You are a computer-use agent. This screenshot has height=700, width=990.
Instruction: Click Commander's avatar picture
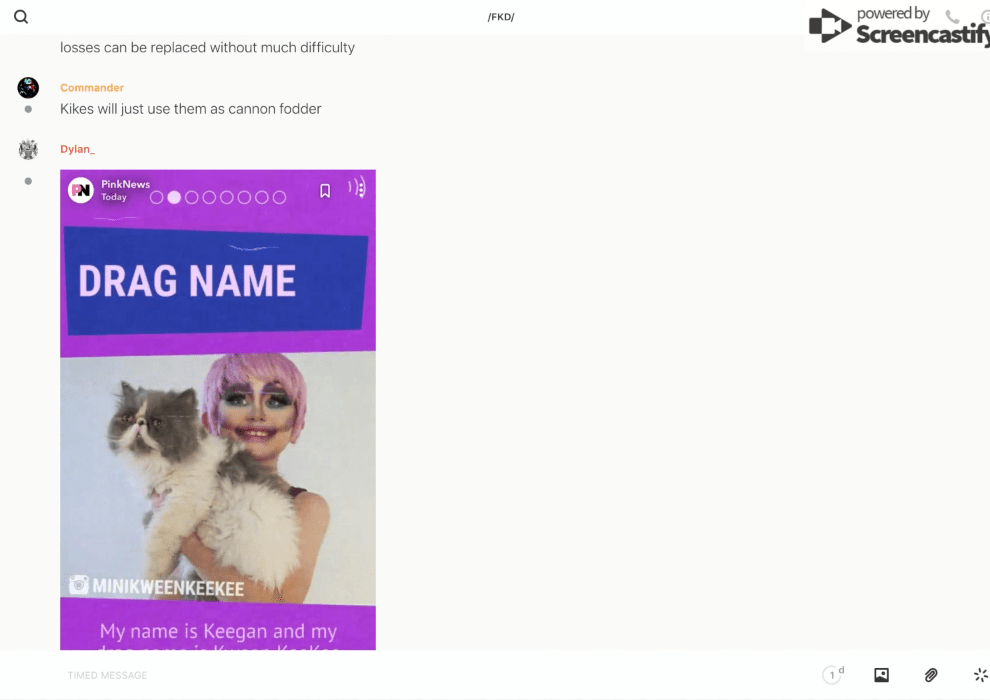(28, 88)
